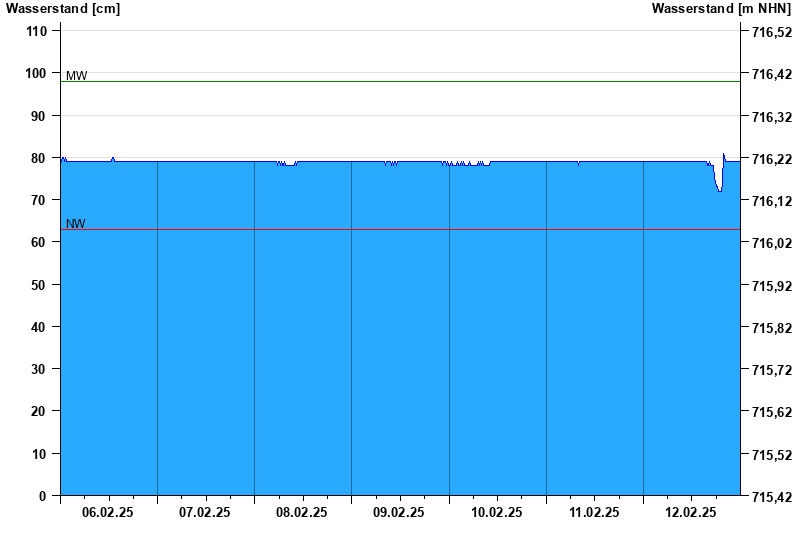The image size is (800, 550).
Task: Click the 100 tick on left axis
Action: 36,73
